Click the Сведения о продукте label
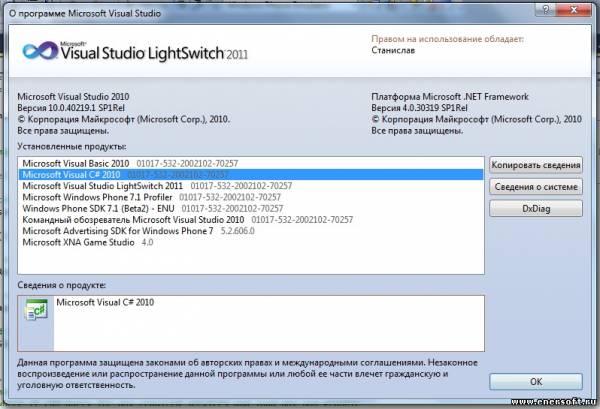 pos(62,285)
